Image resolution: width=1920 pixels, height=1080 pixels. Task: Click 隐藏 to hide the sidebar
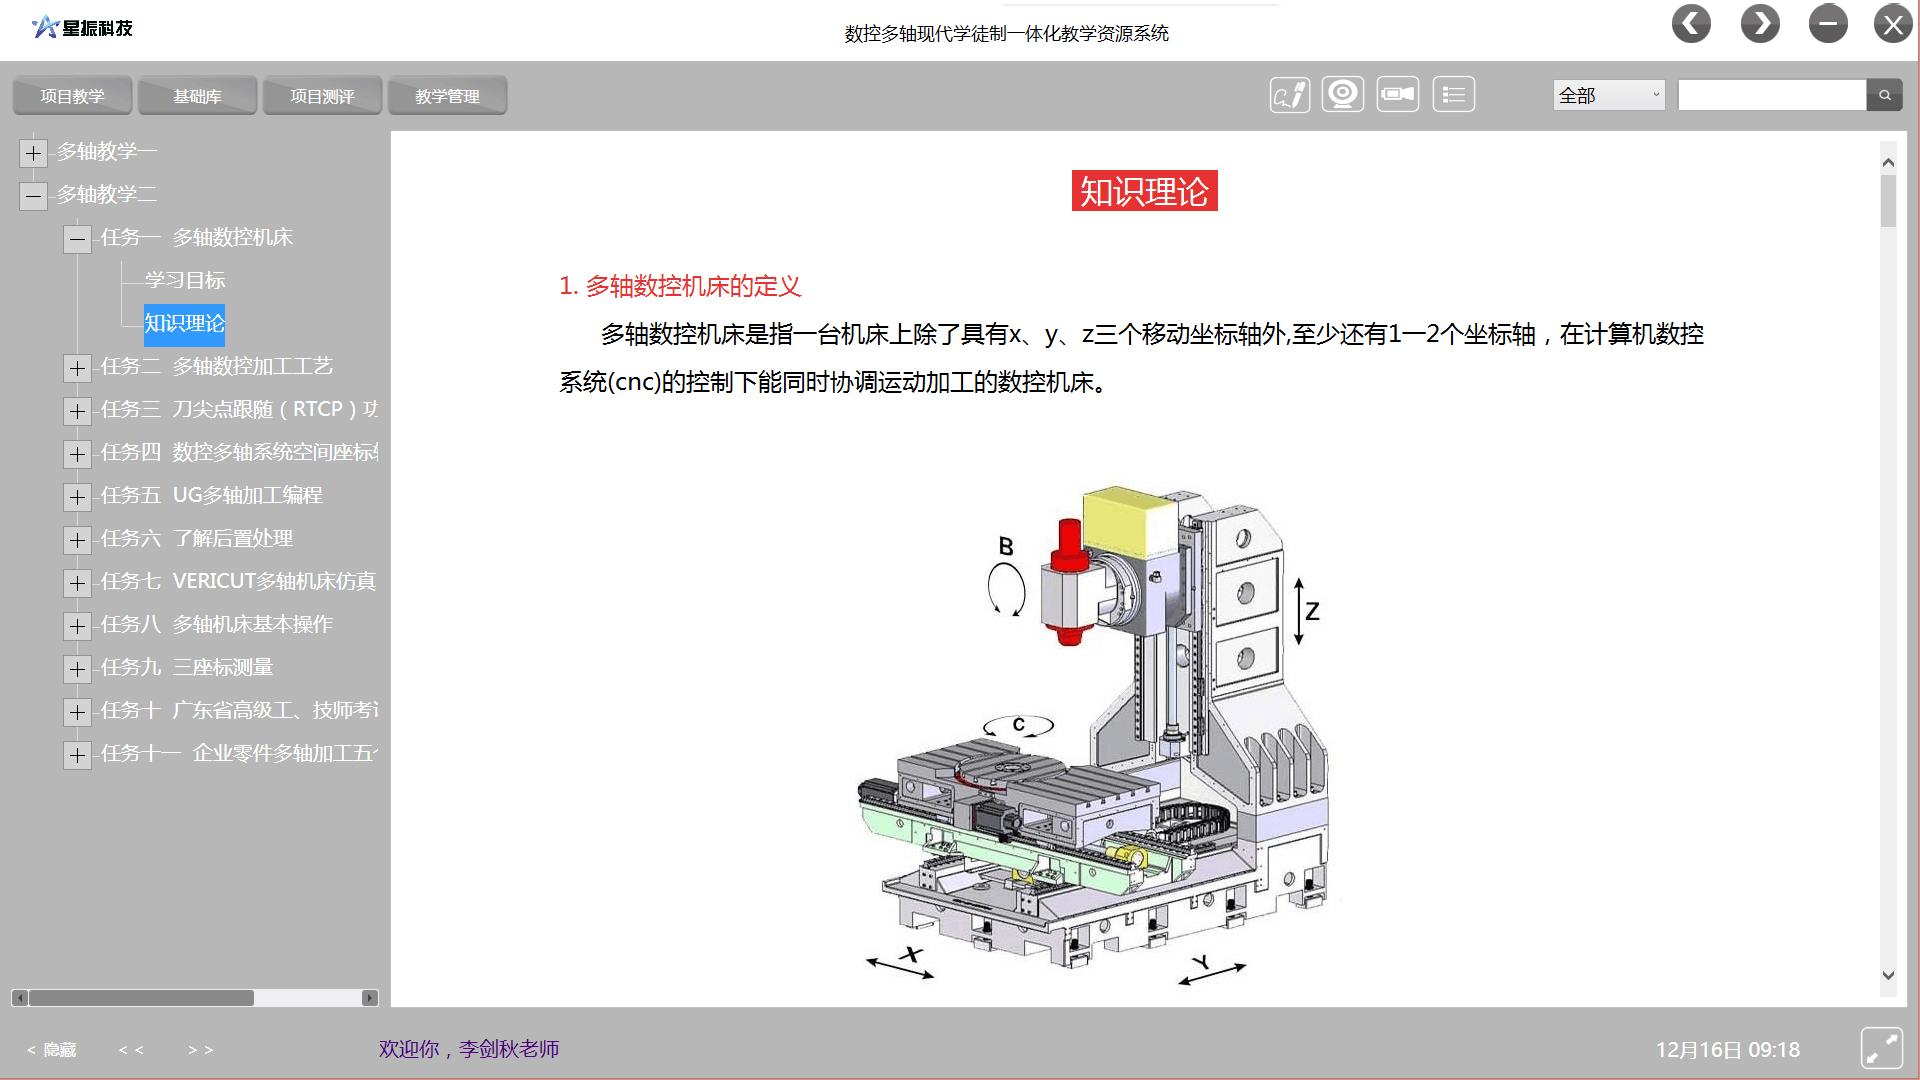52,1050
